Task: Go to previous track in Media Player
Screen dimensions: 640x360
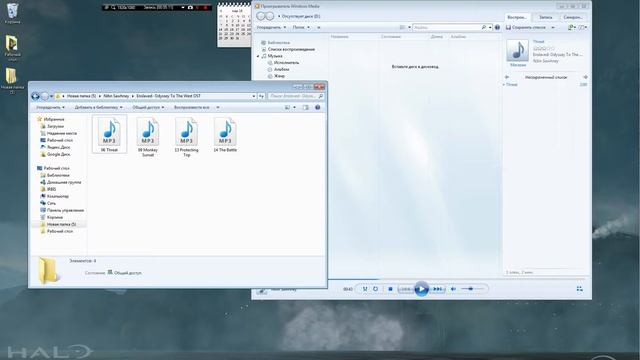Action: point(405,289)
